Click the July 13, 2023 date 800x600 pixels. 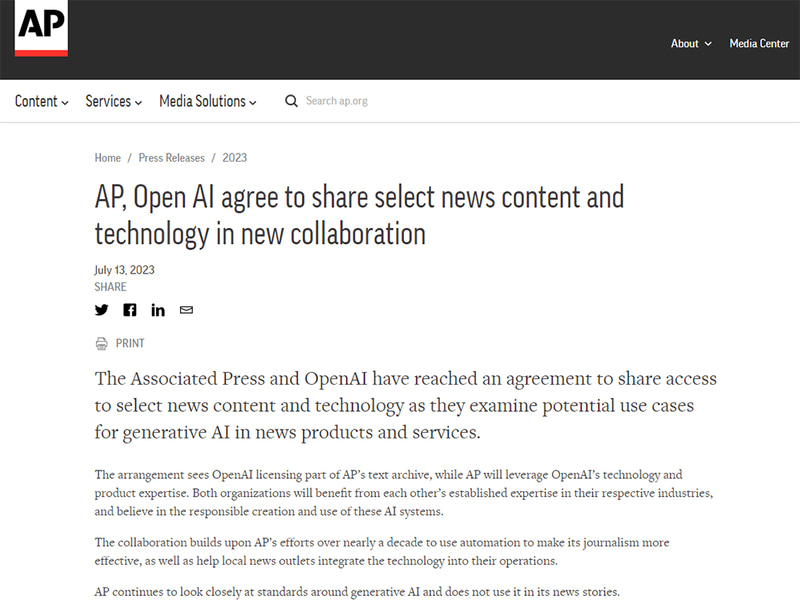(x=124, y=270)
